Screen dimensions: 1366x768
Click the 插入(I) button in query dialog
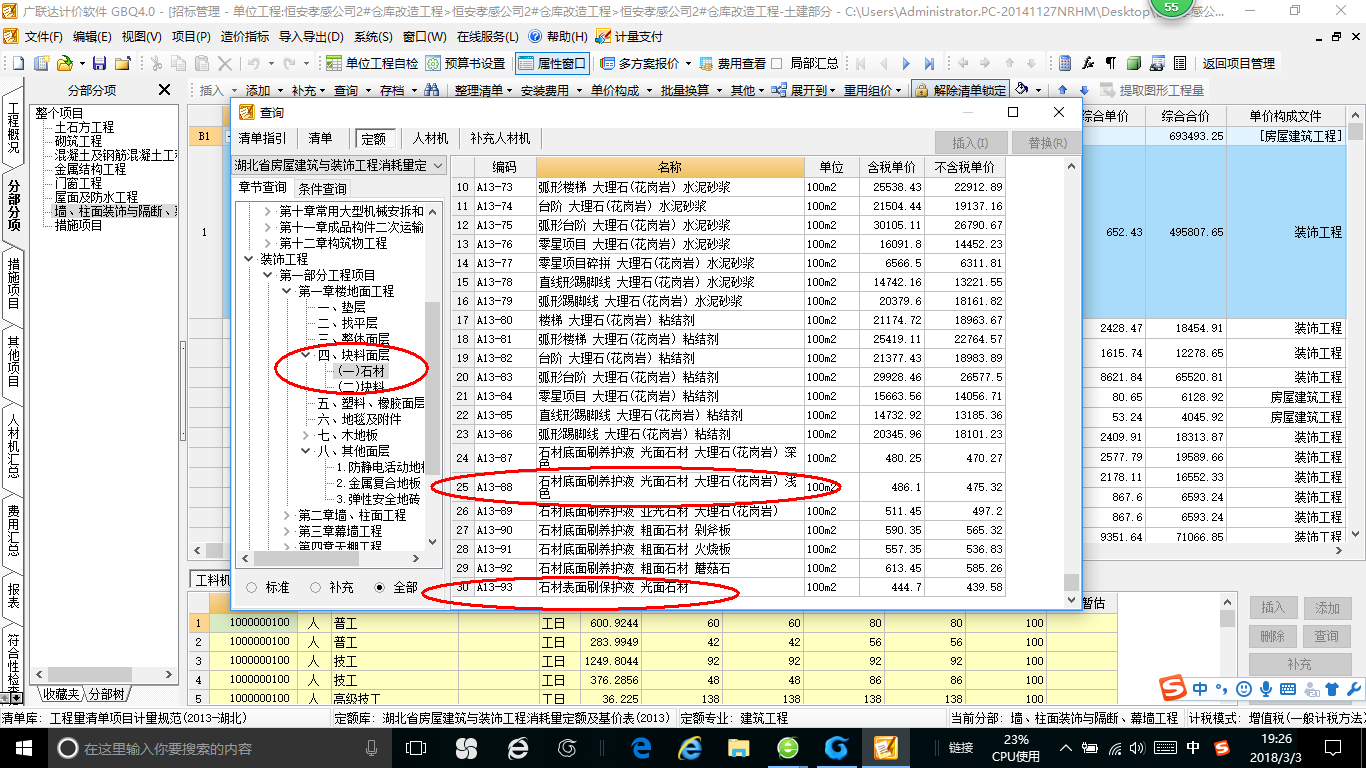970,143
